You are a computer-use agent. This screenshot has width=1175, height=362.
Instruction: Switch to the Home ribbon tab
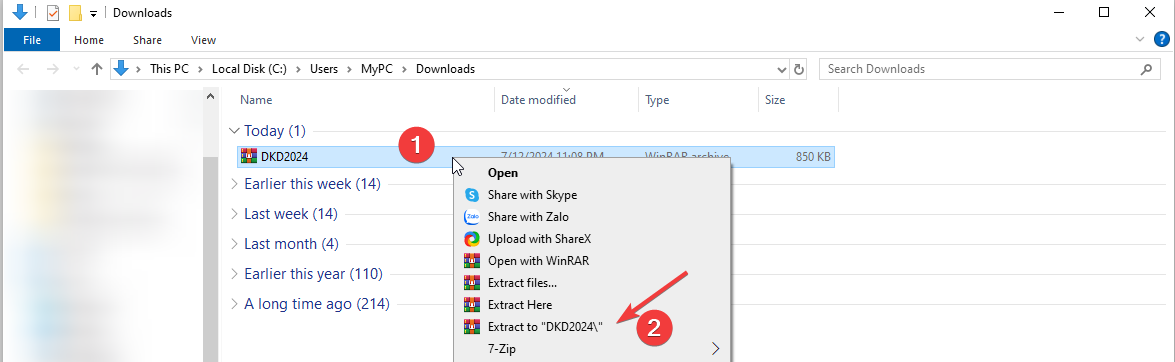pos(89,40)
